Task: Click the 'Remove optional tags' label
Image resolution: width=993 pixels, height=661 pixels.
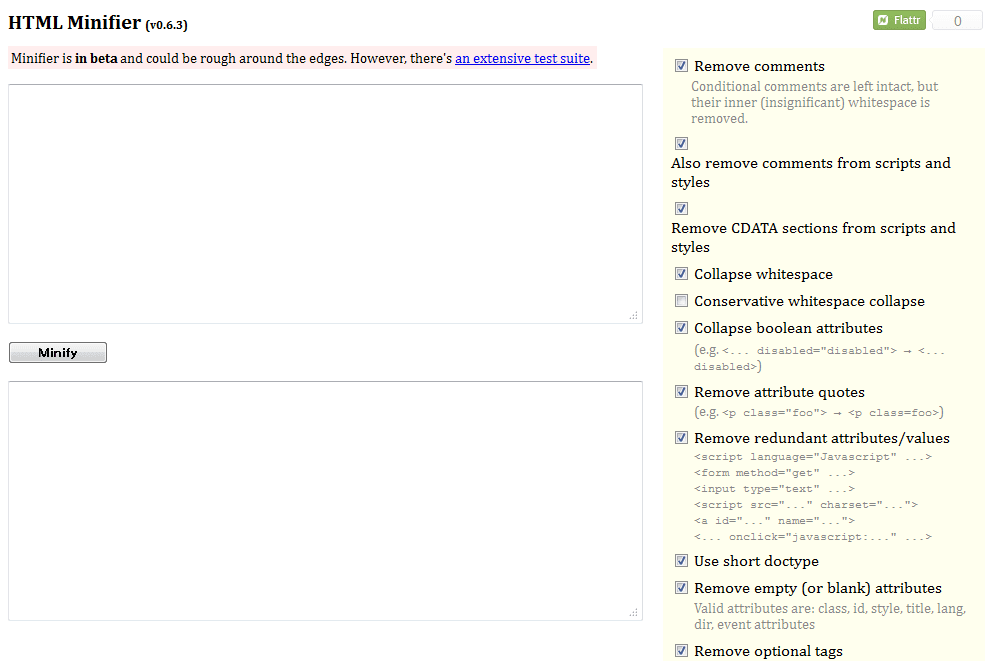Action: pos(768,651)
